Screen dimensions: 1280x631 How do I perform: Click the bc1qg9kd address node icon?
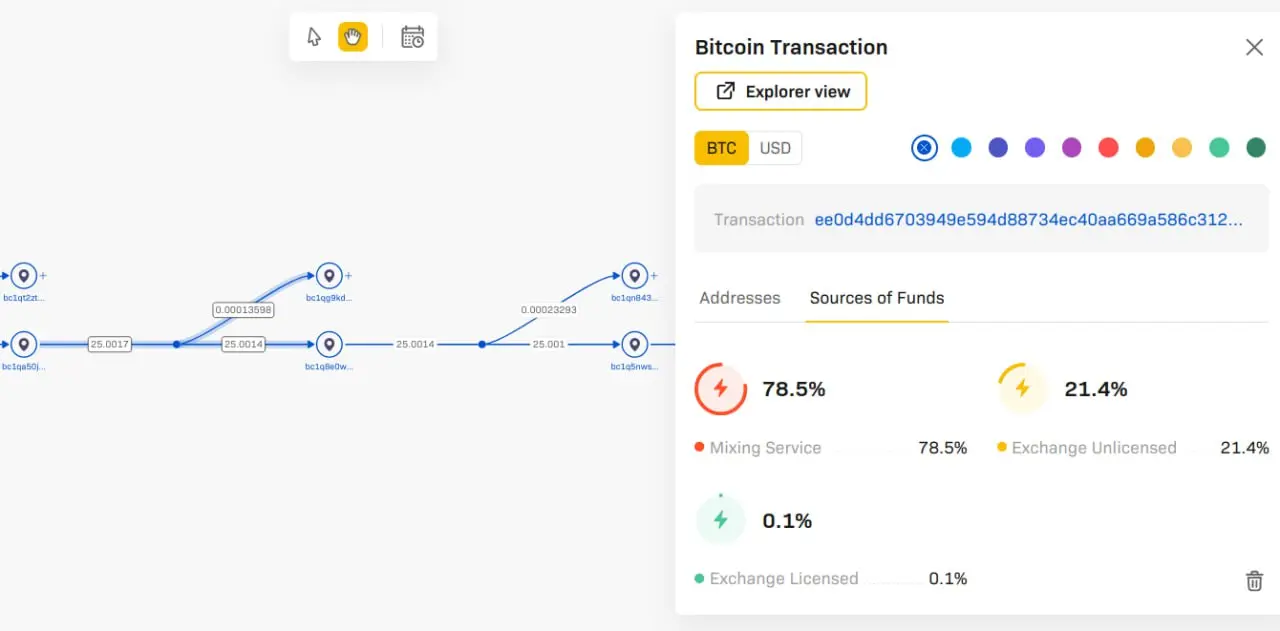pyautogui.click(x=329, y=276)
